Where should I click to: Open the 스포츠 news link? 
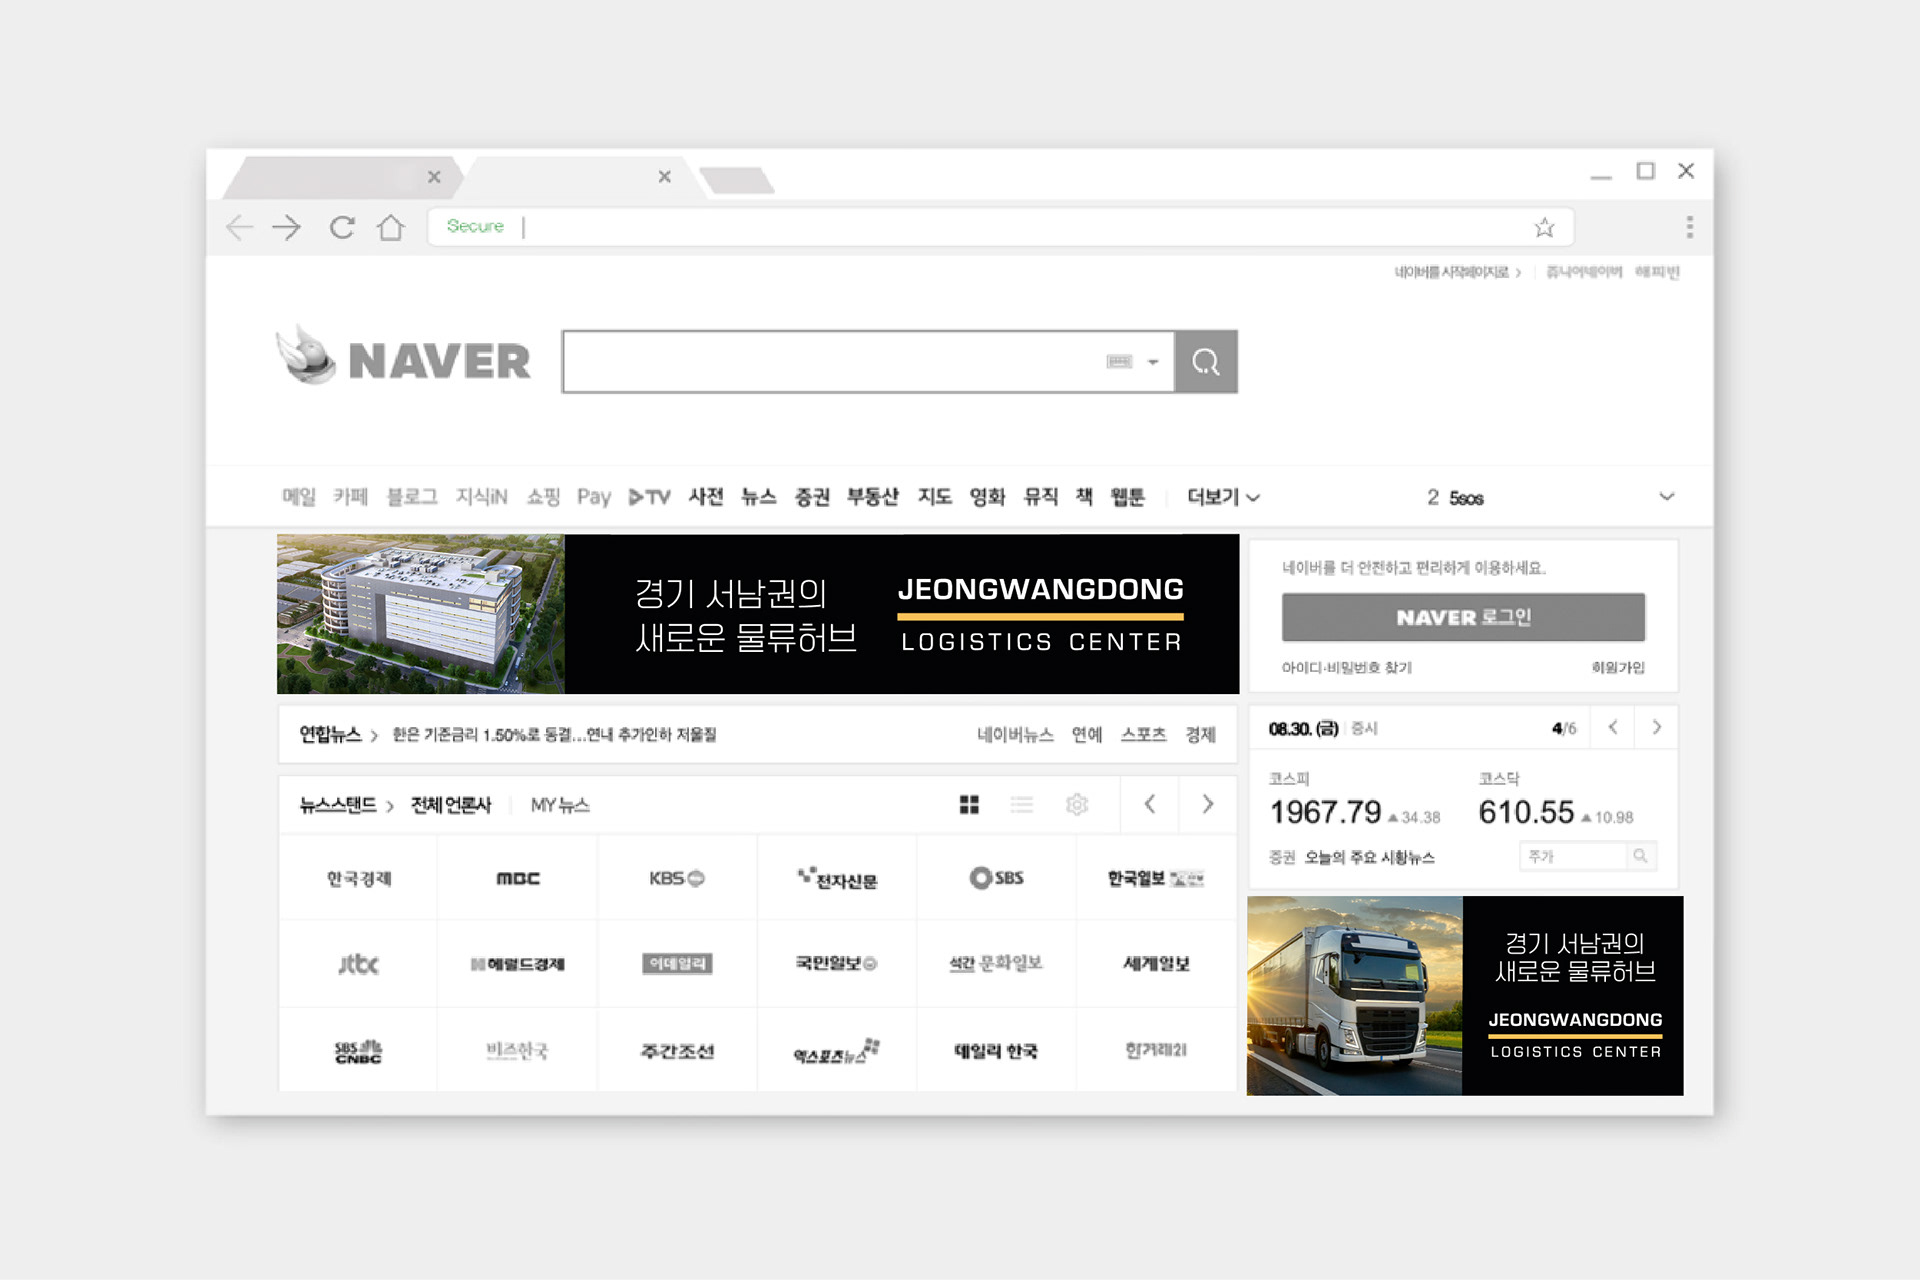pos(1143,735)
